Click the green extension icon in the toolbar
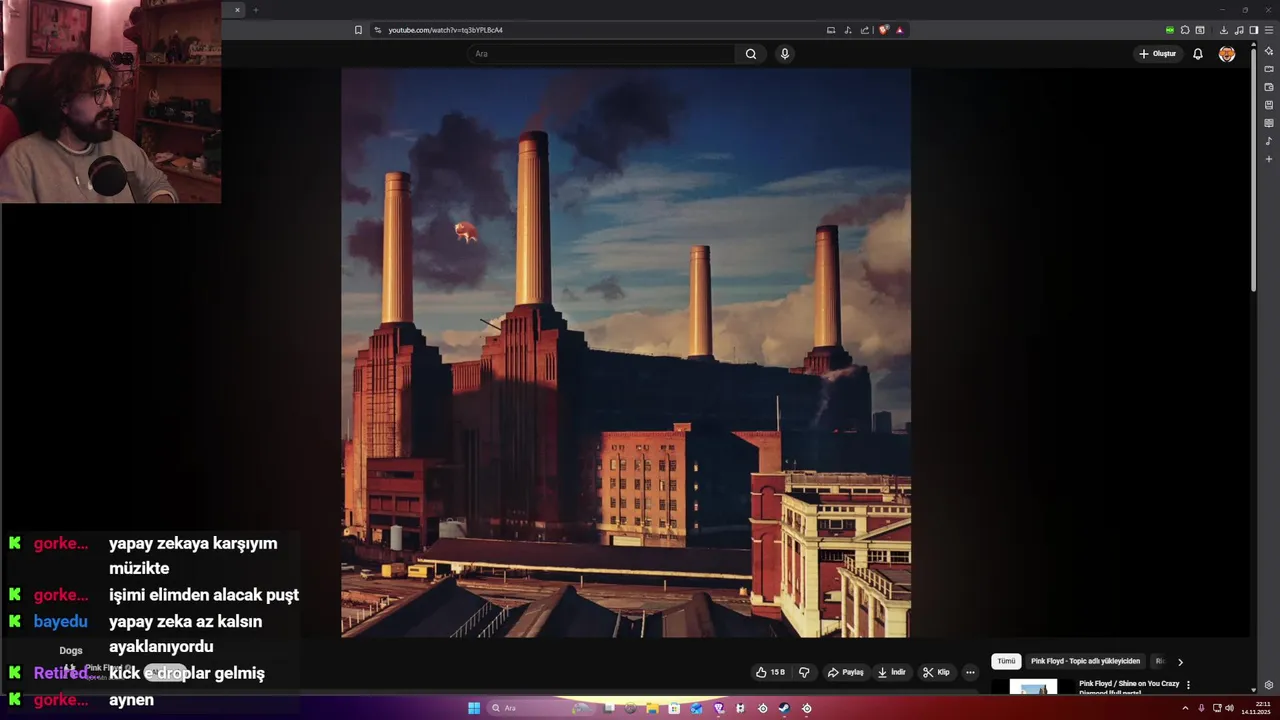 [1170, 30]
